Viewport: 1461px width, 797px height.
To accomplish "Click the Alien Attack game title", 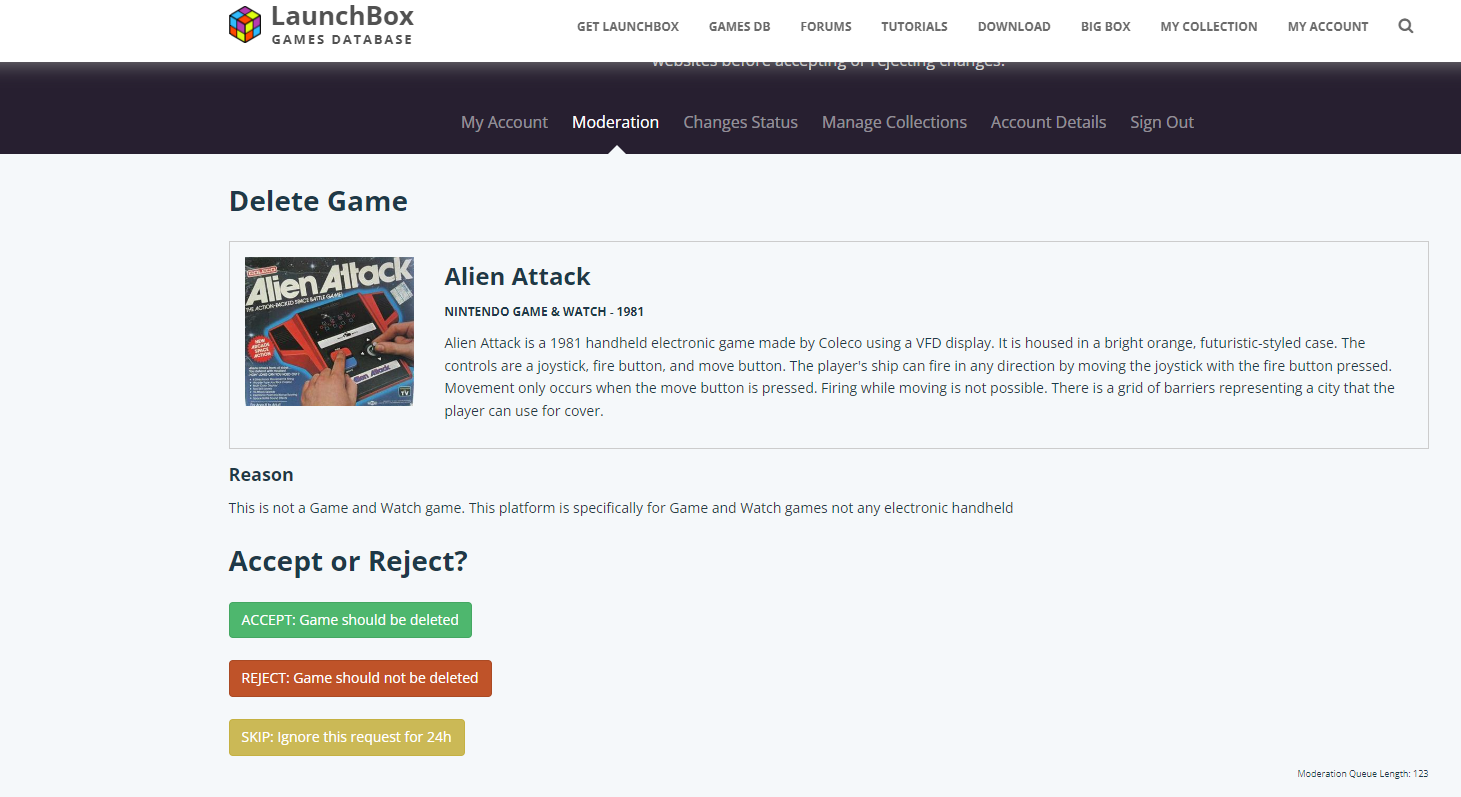I will coord(517,276).
